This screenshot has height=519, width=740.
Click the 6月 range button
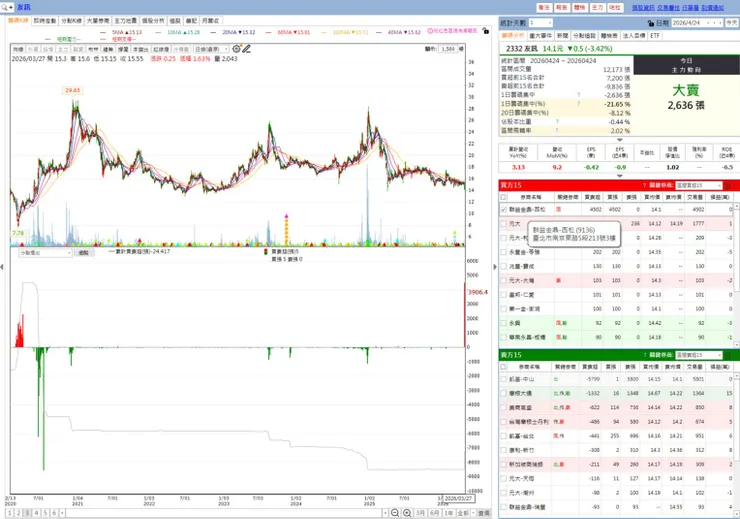tap(435, 513)
